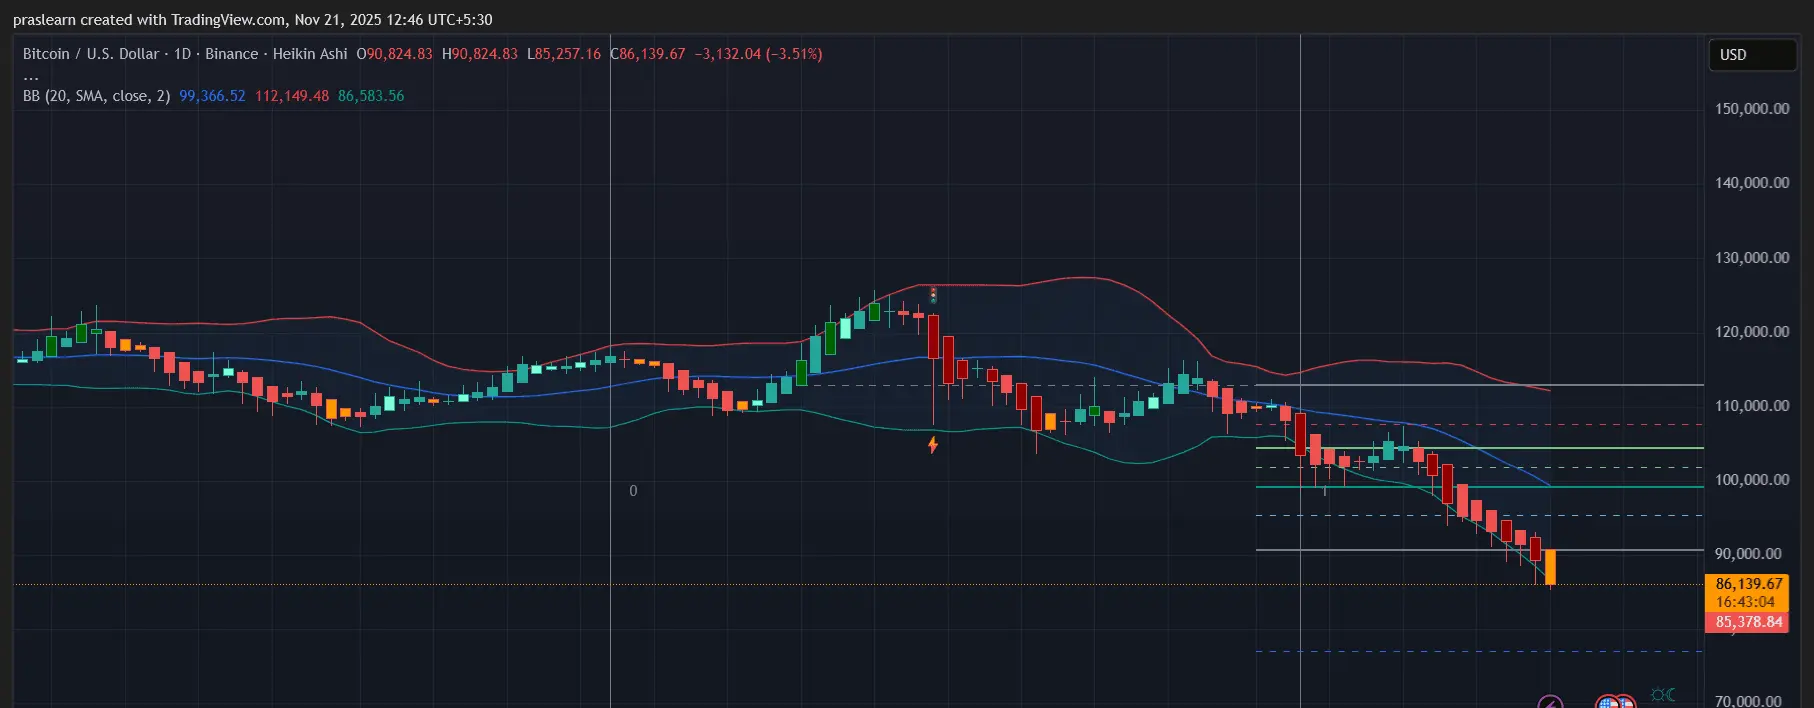1814x708 pixels.
Task: Click the red BB upper value 112,149.48
Action: tap(292, 96)
